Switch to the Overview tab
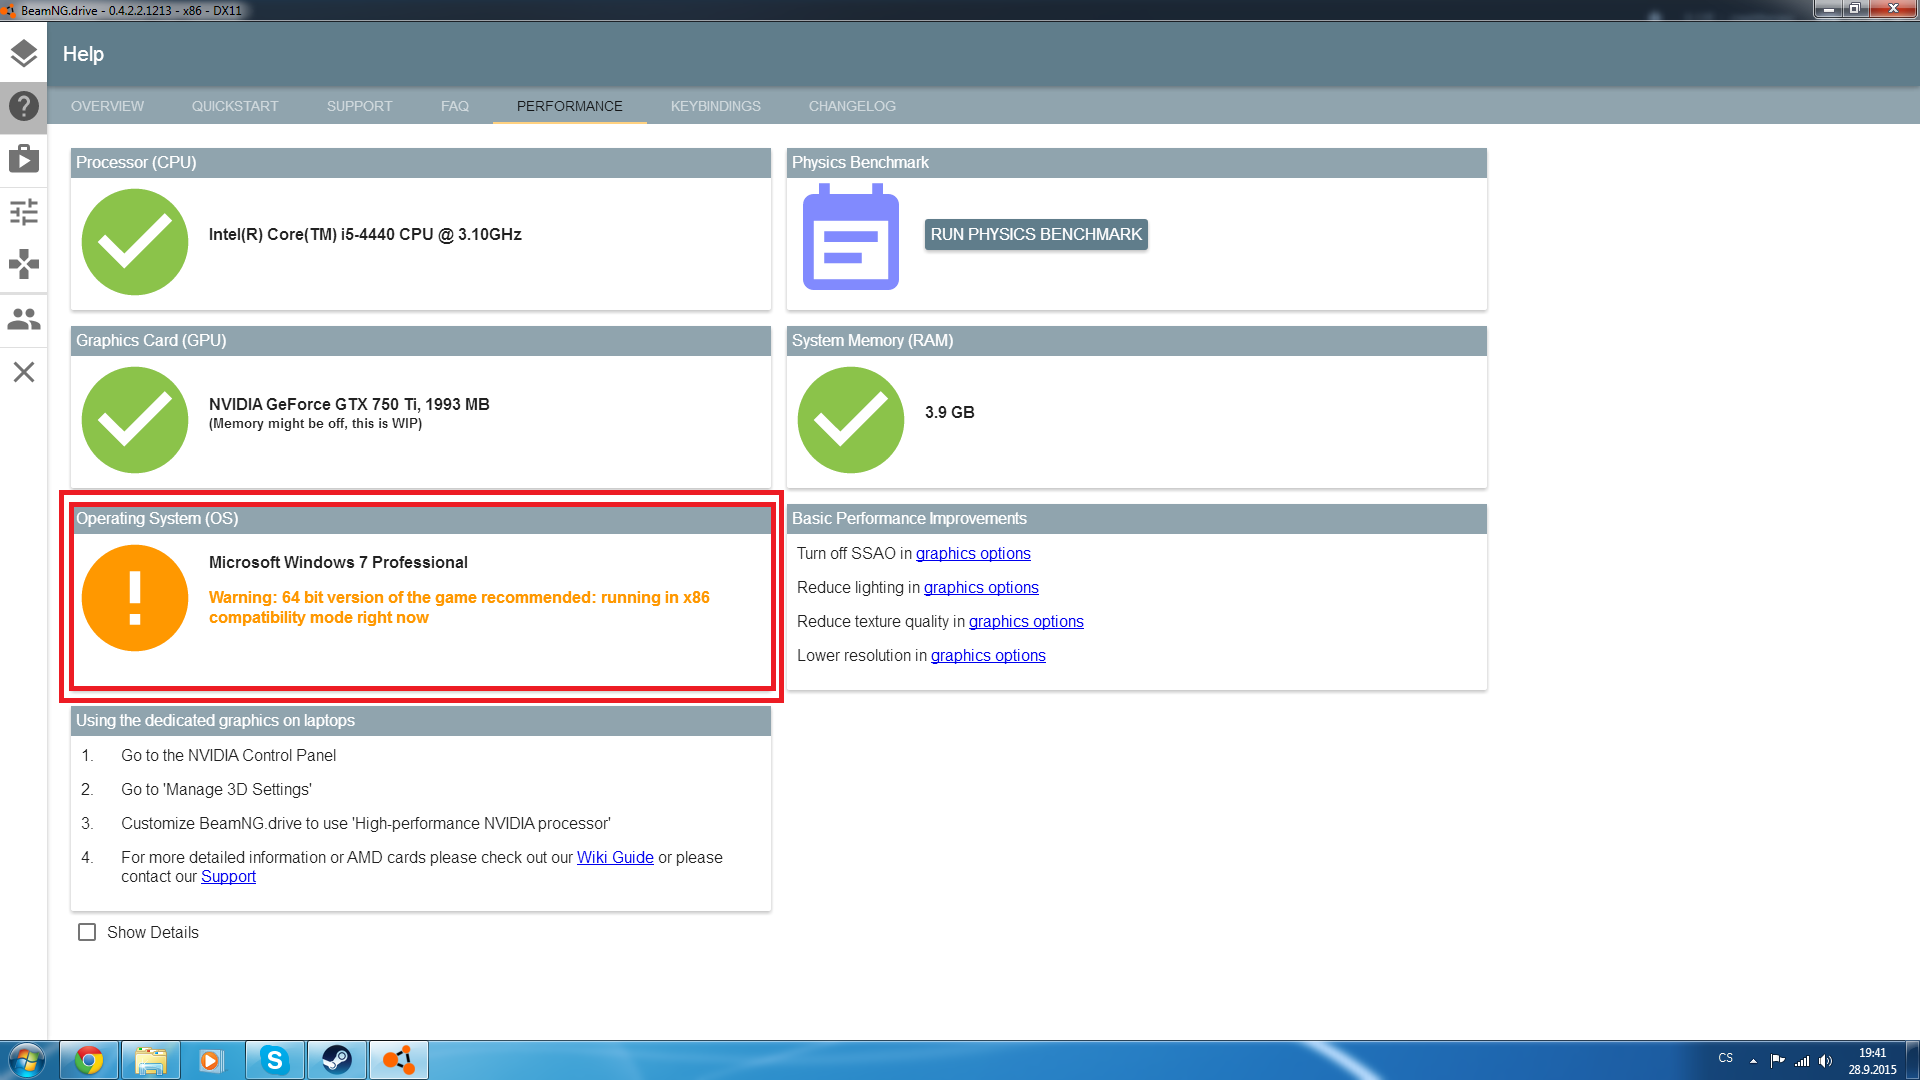 click(x=107, y=106)
